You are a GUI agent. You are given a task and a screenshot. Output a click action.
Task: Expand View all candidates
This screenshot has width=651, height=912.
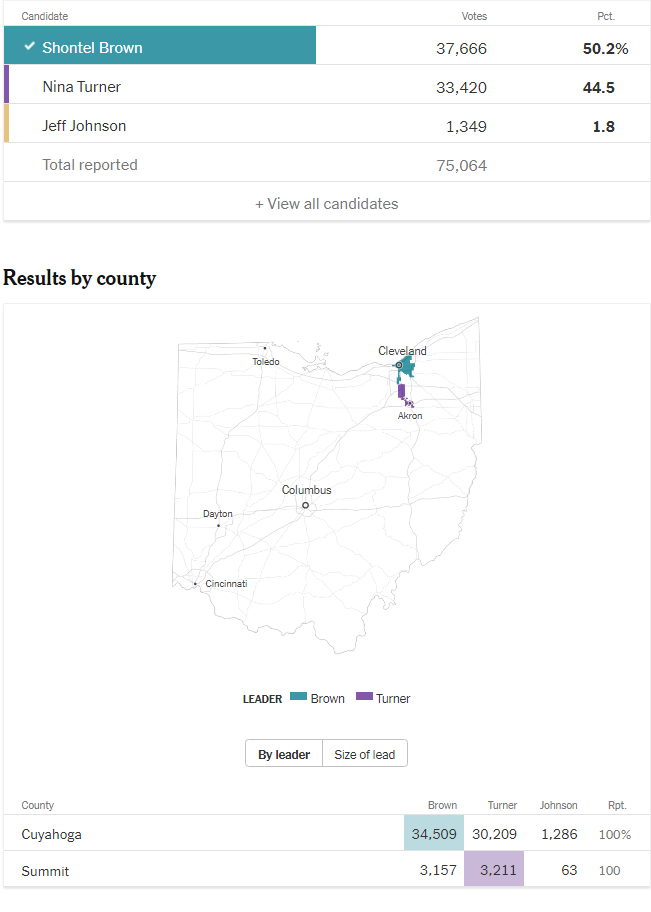pos(326,204)
